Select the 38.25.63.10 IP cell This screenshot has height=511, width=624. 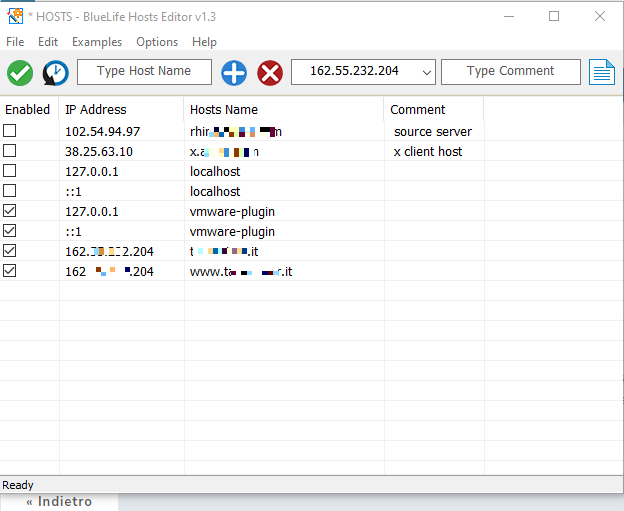tap(99, 152)
